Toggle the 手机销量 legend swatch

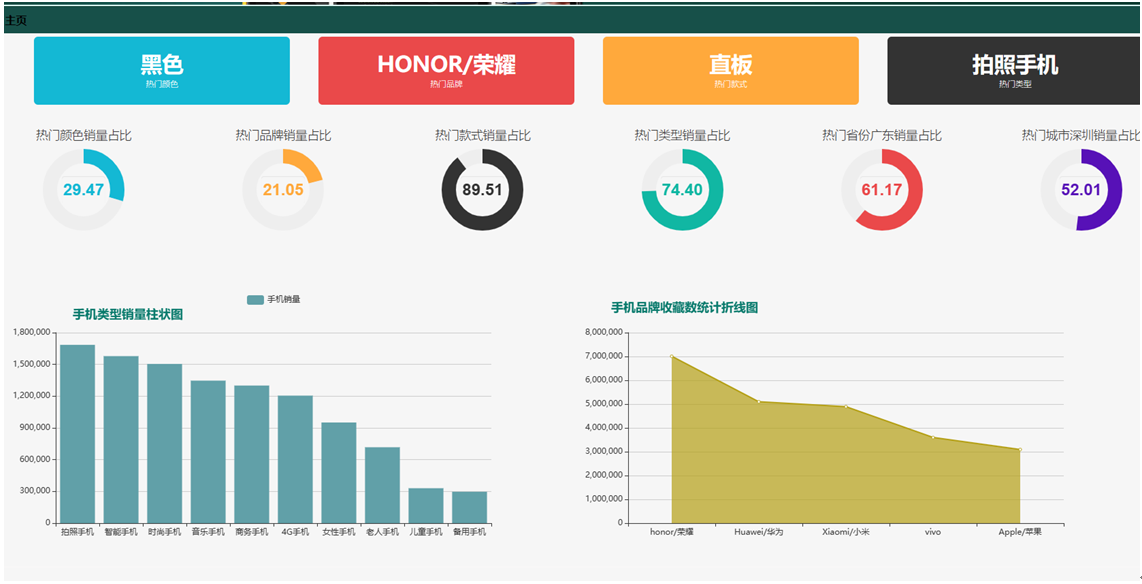point(256,299)
